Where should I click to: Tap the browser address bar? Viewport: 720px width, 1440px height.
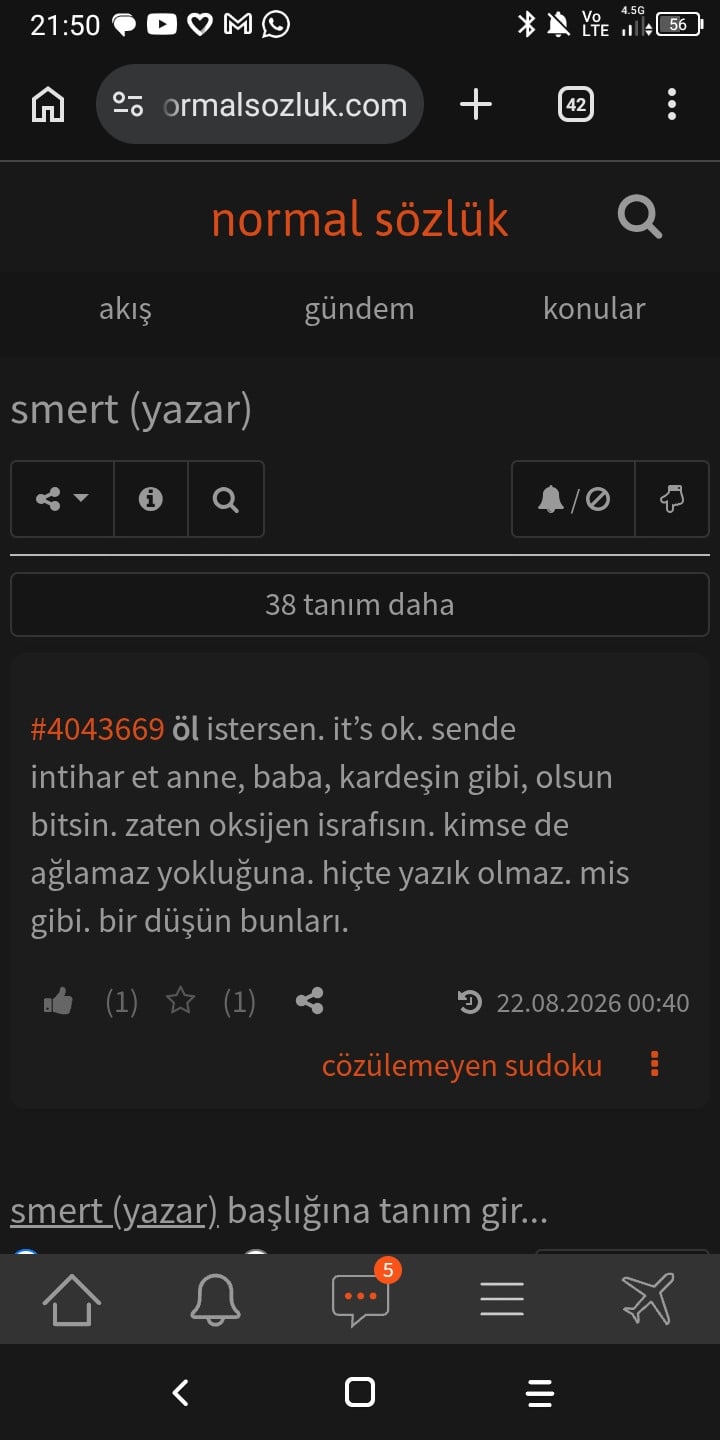(260, 104)
